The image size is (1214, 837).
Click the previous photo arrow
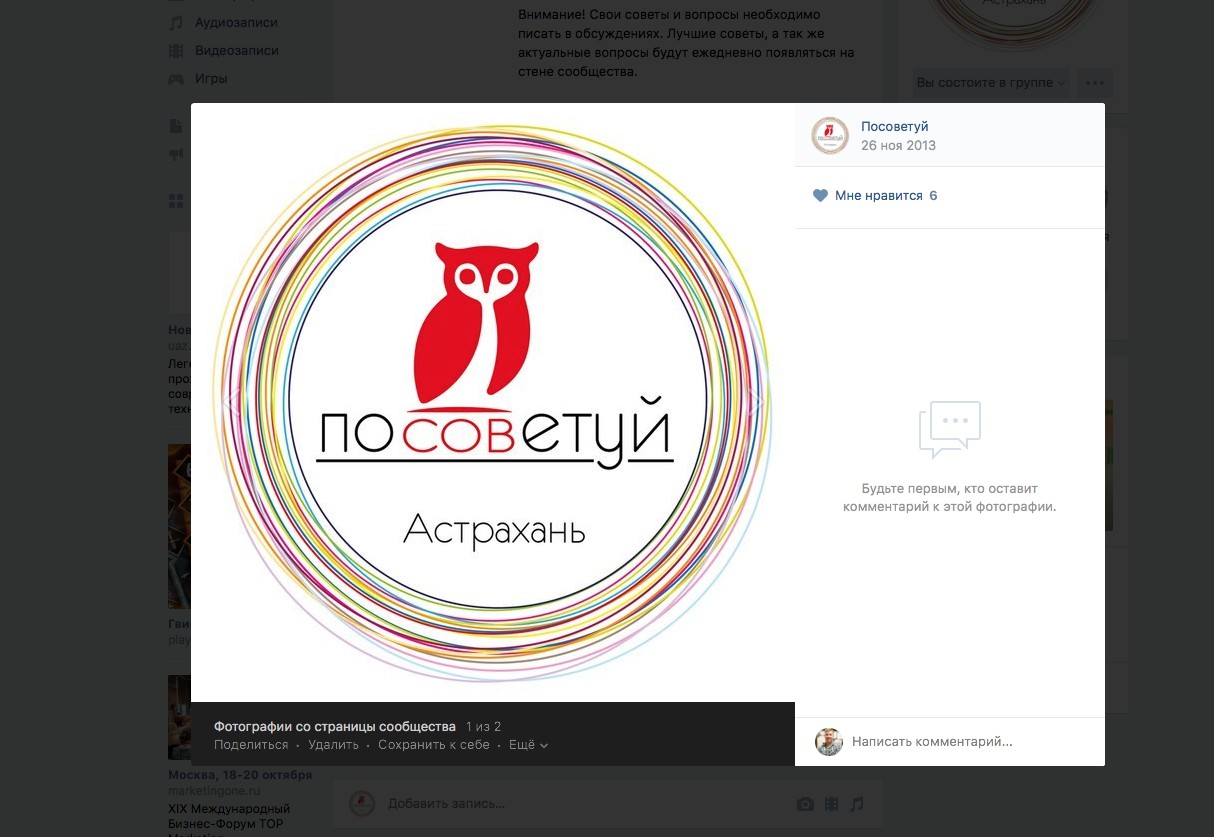pos(232,401)
